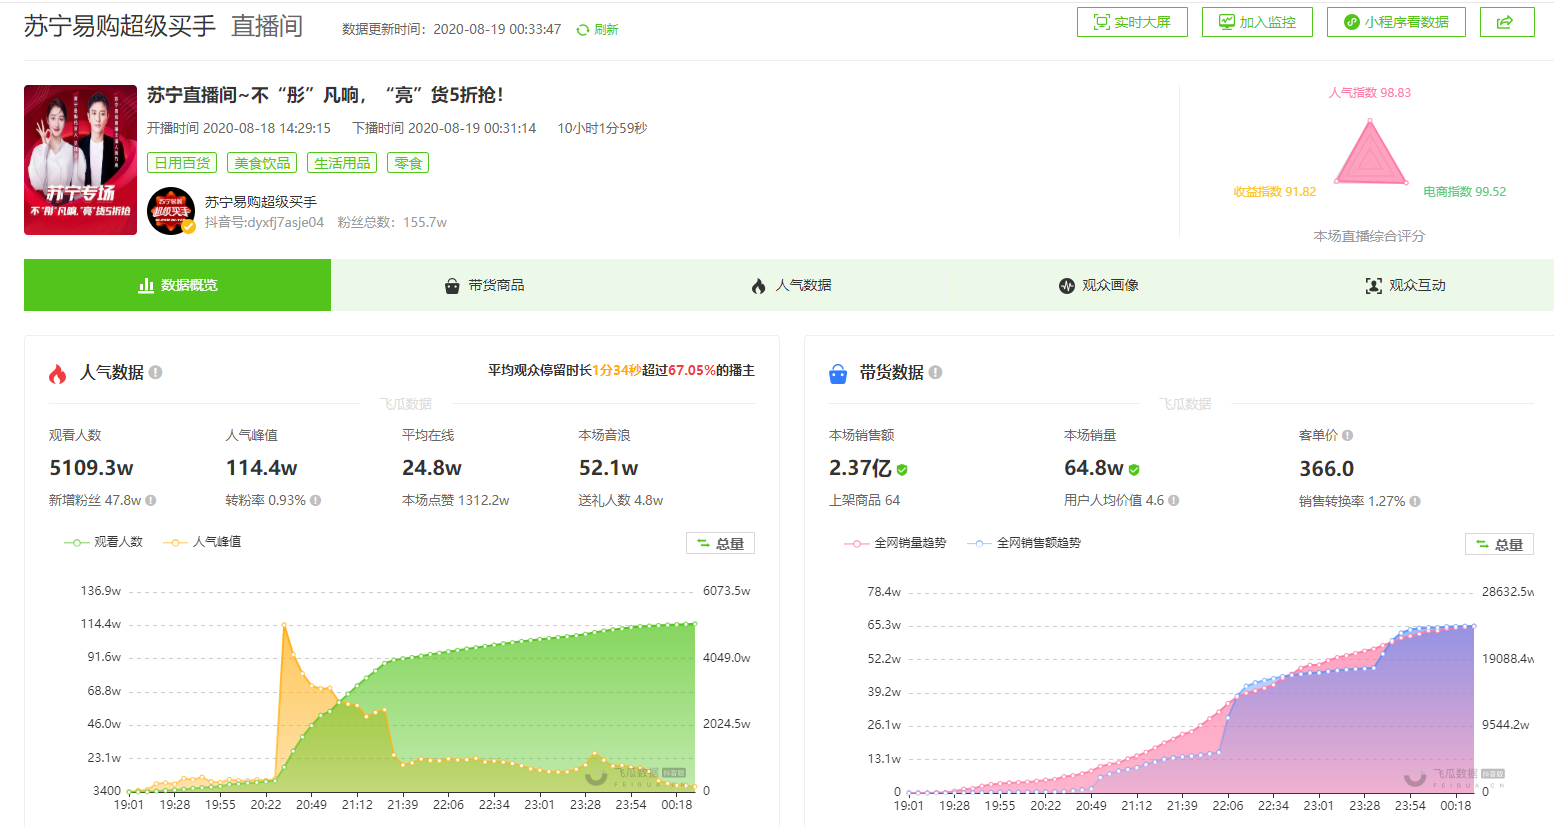
Task: Click the info icon next to 用户人均价值
Action: (x=1173, y=500)
